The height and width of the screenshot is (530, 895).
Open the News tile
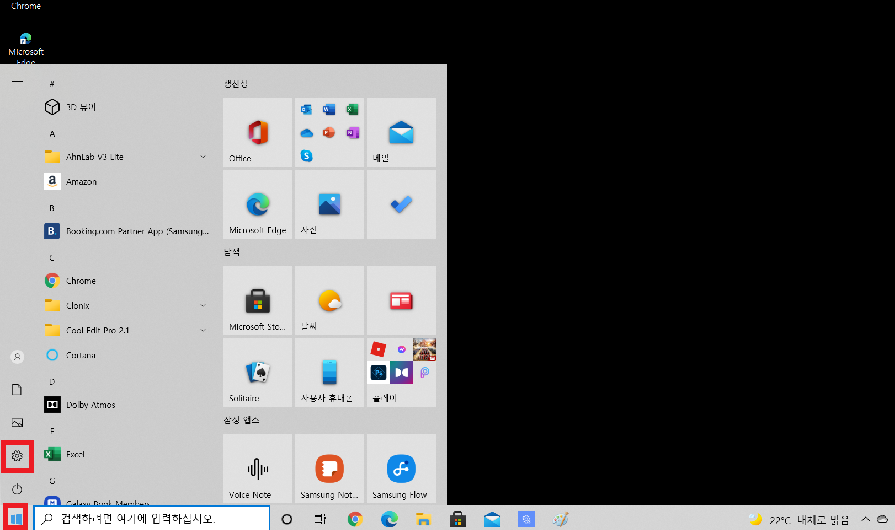[x=401, y=300]
